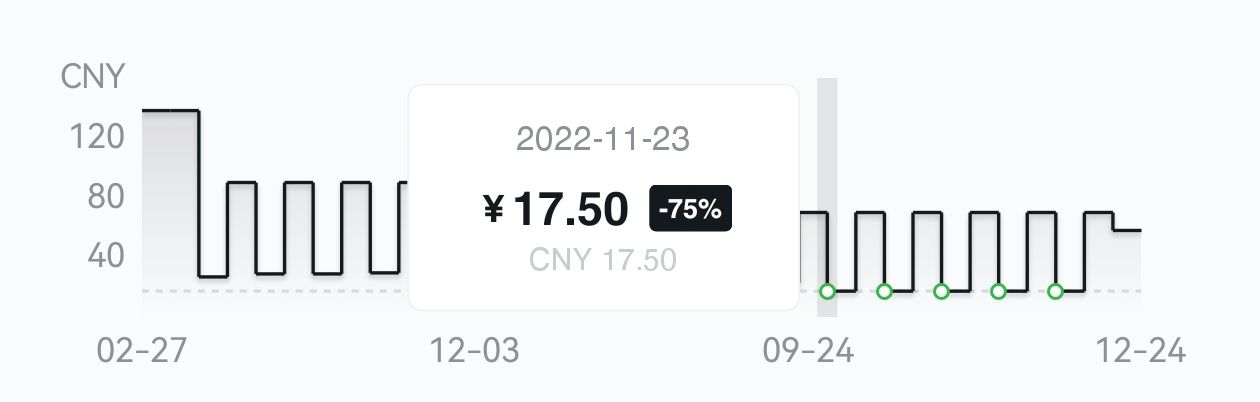Image resolution: width=1260 pixels, height=402 pixels.
Task: Click the 02-27 date axis label
Action: tap(142, 351)
